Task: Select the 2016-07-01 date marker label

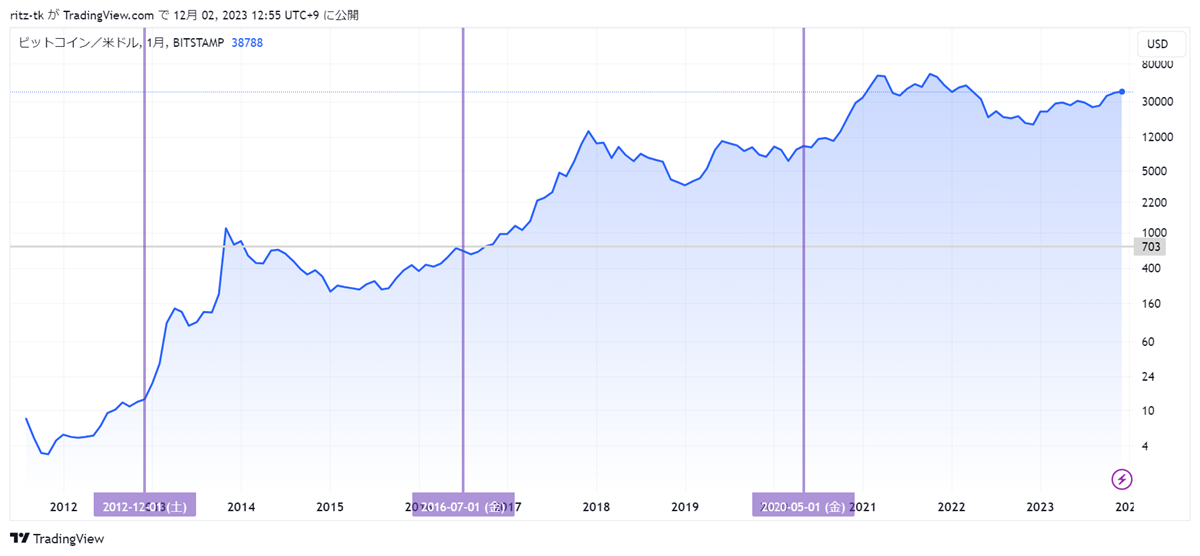Action: coord(463,507)
